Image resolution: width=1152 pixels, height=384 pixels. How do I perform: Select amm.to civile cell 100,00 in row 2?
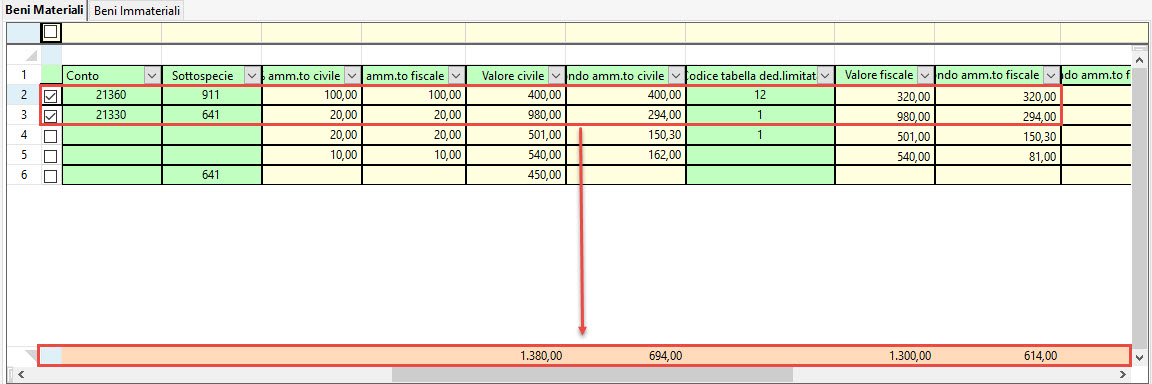[312, 95]
